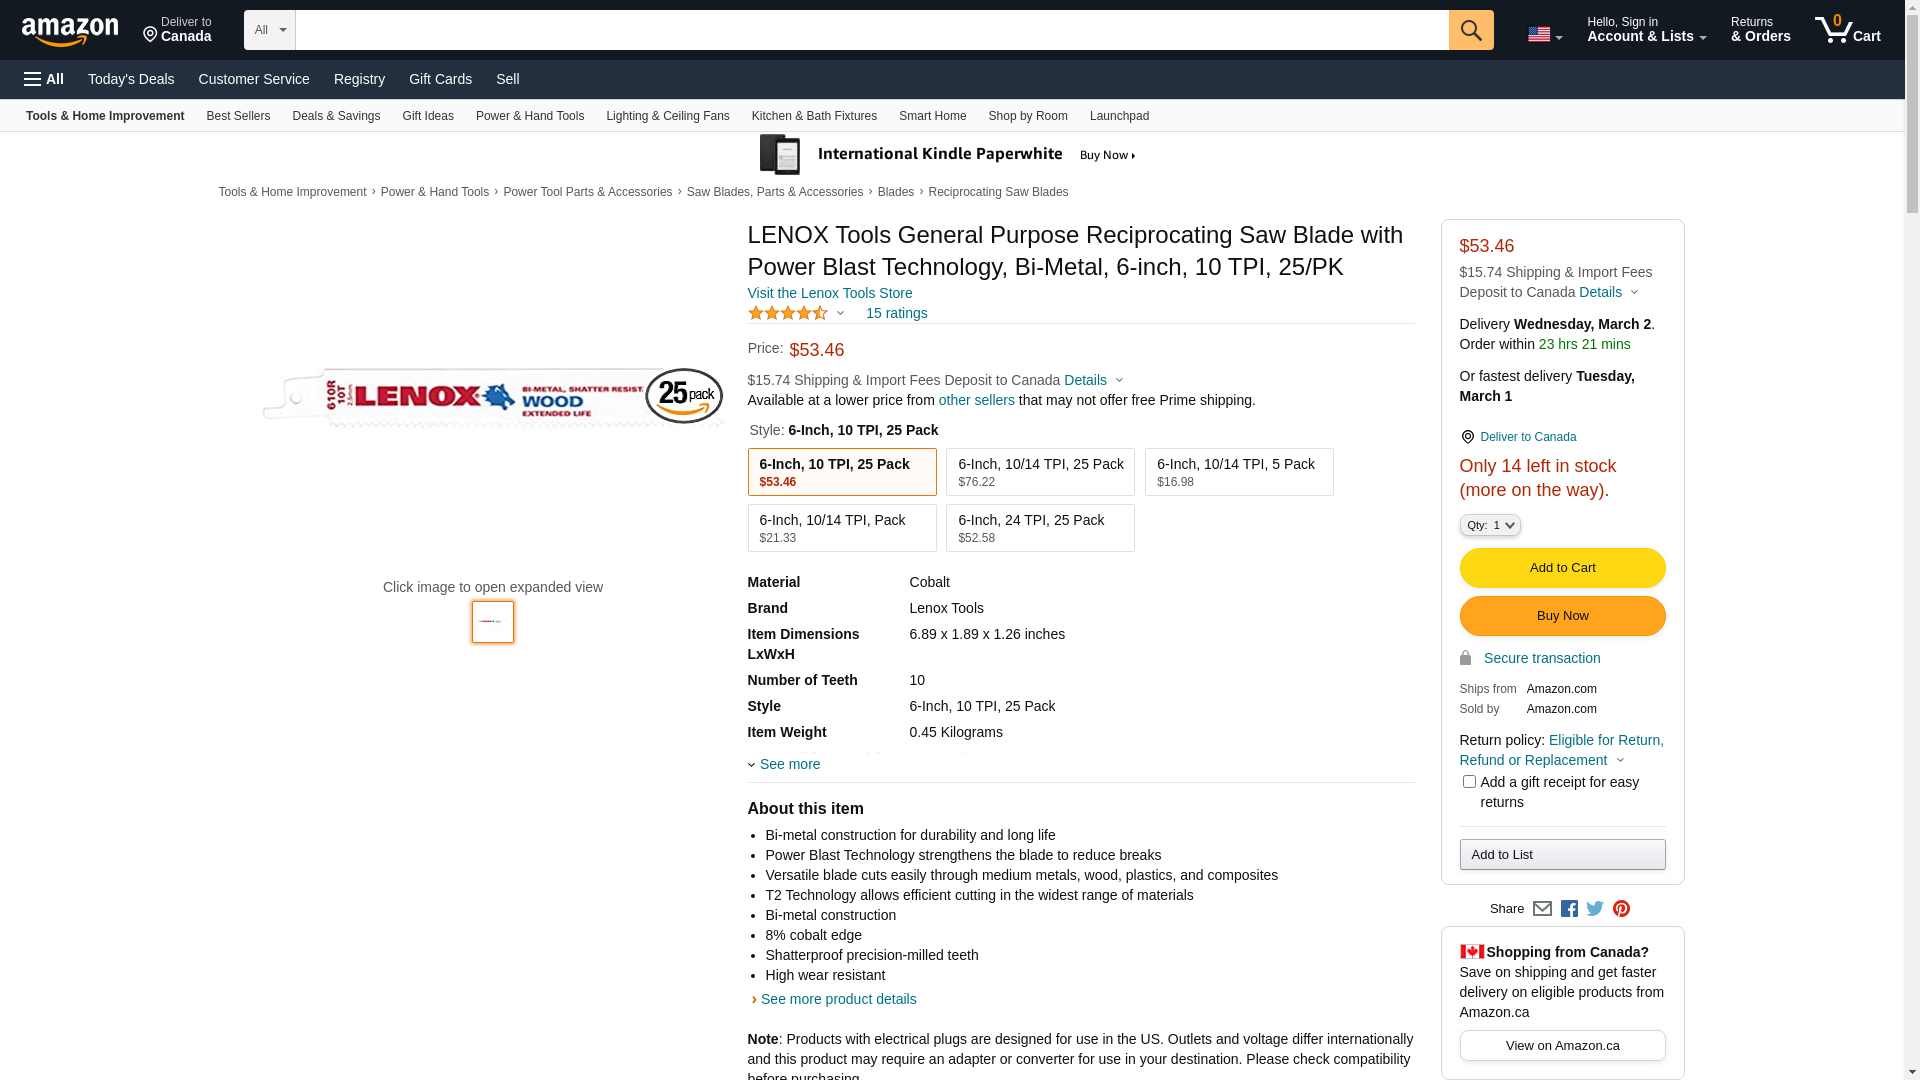Screen dimensions: 1920x1080
Task: Expand the search category All dropdown
Action: (x=269, y=30)
